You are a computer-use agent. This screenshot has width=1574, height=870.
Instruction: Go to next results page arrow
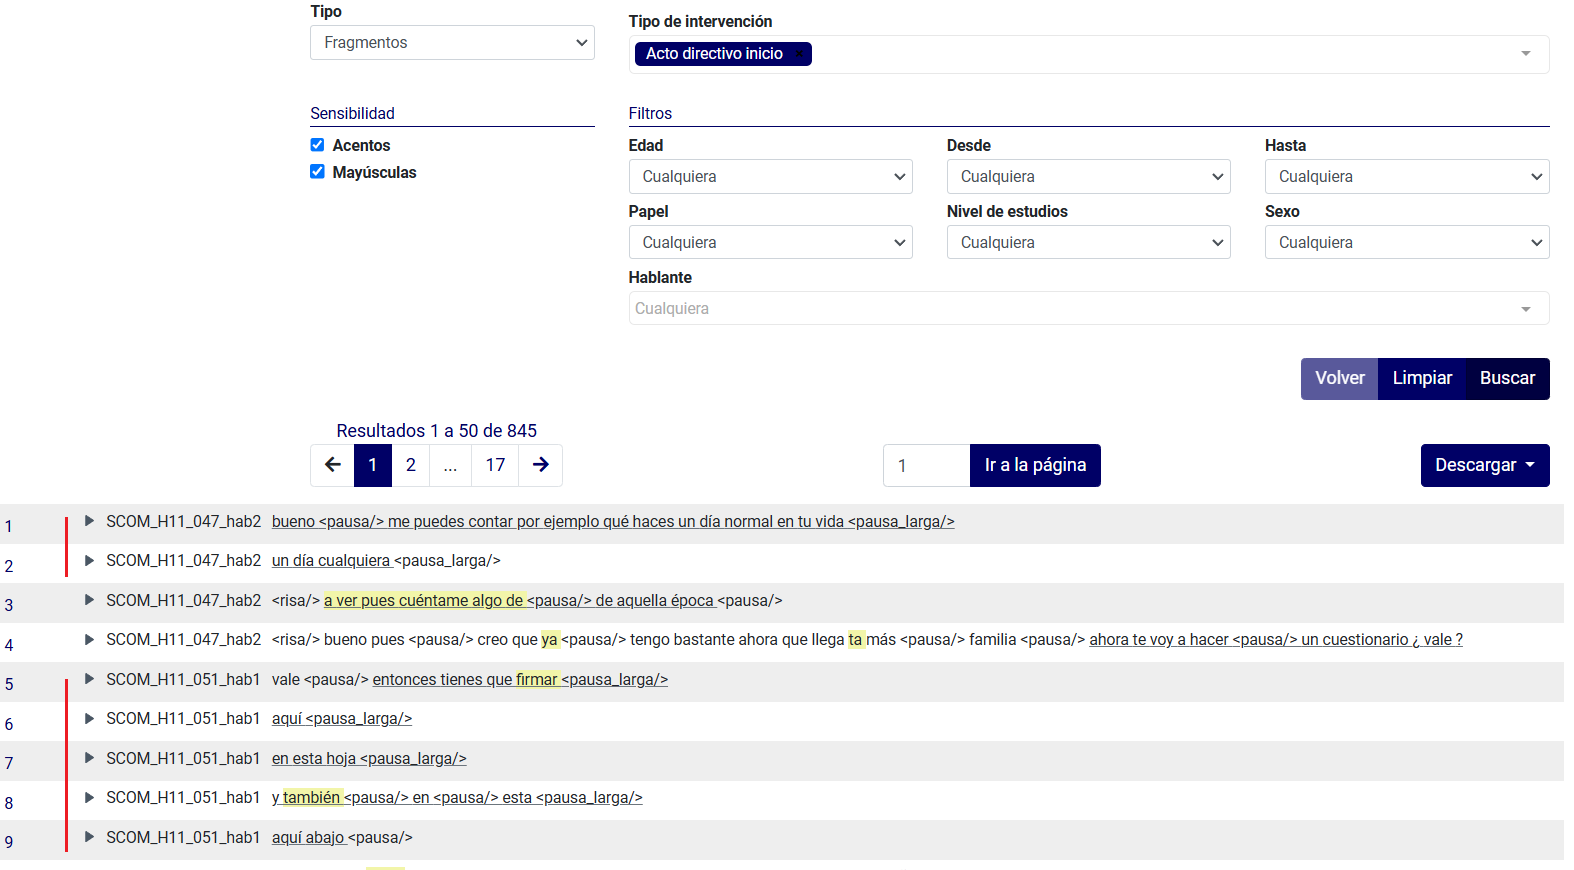(x=540, y=465)
